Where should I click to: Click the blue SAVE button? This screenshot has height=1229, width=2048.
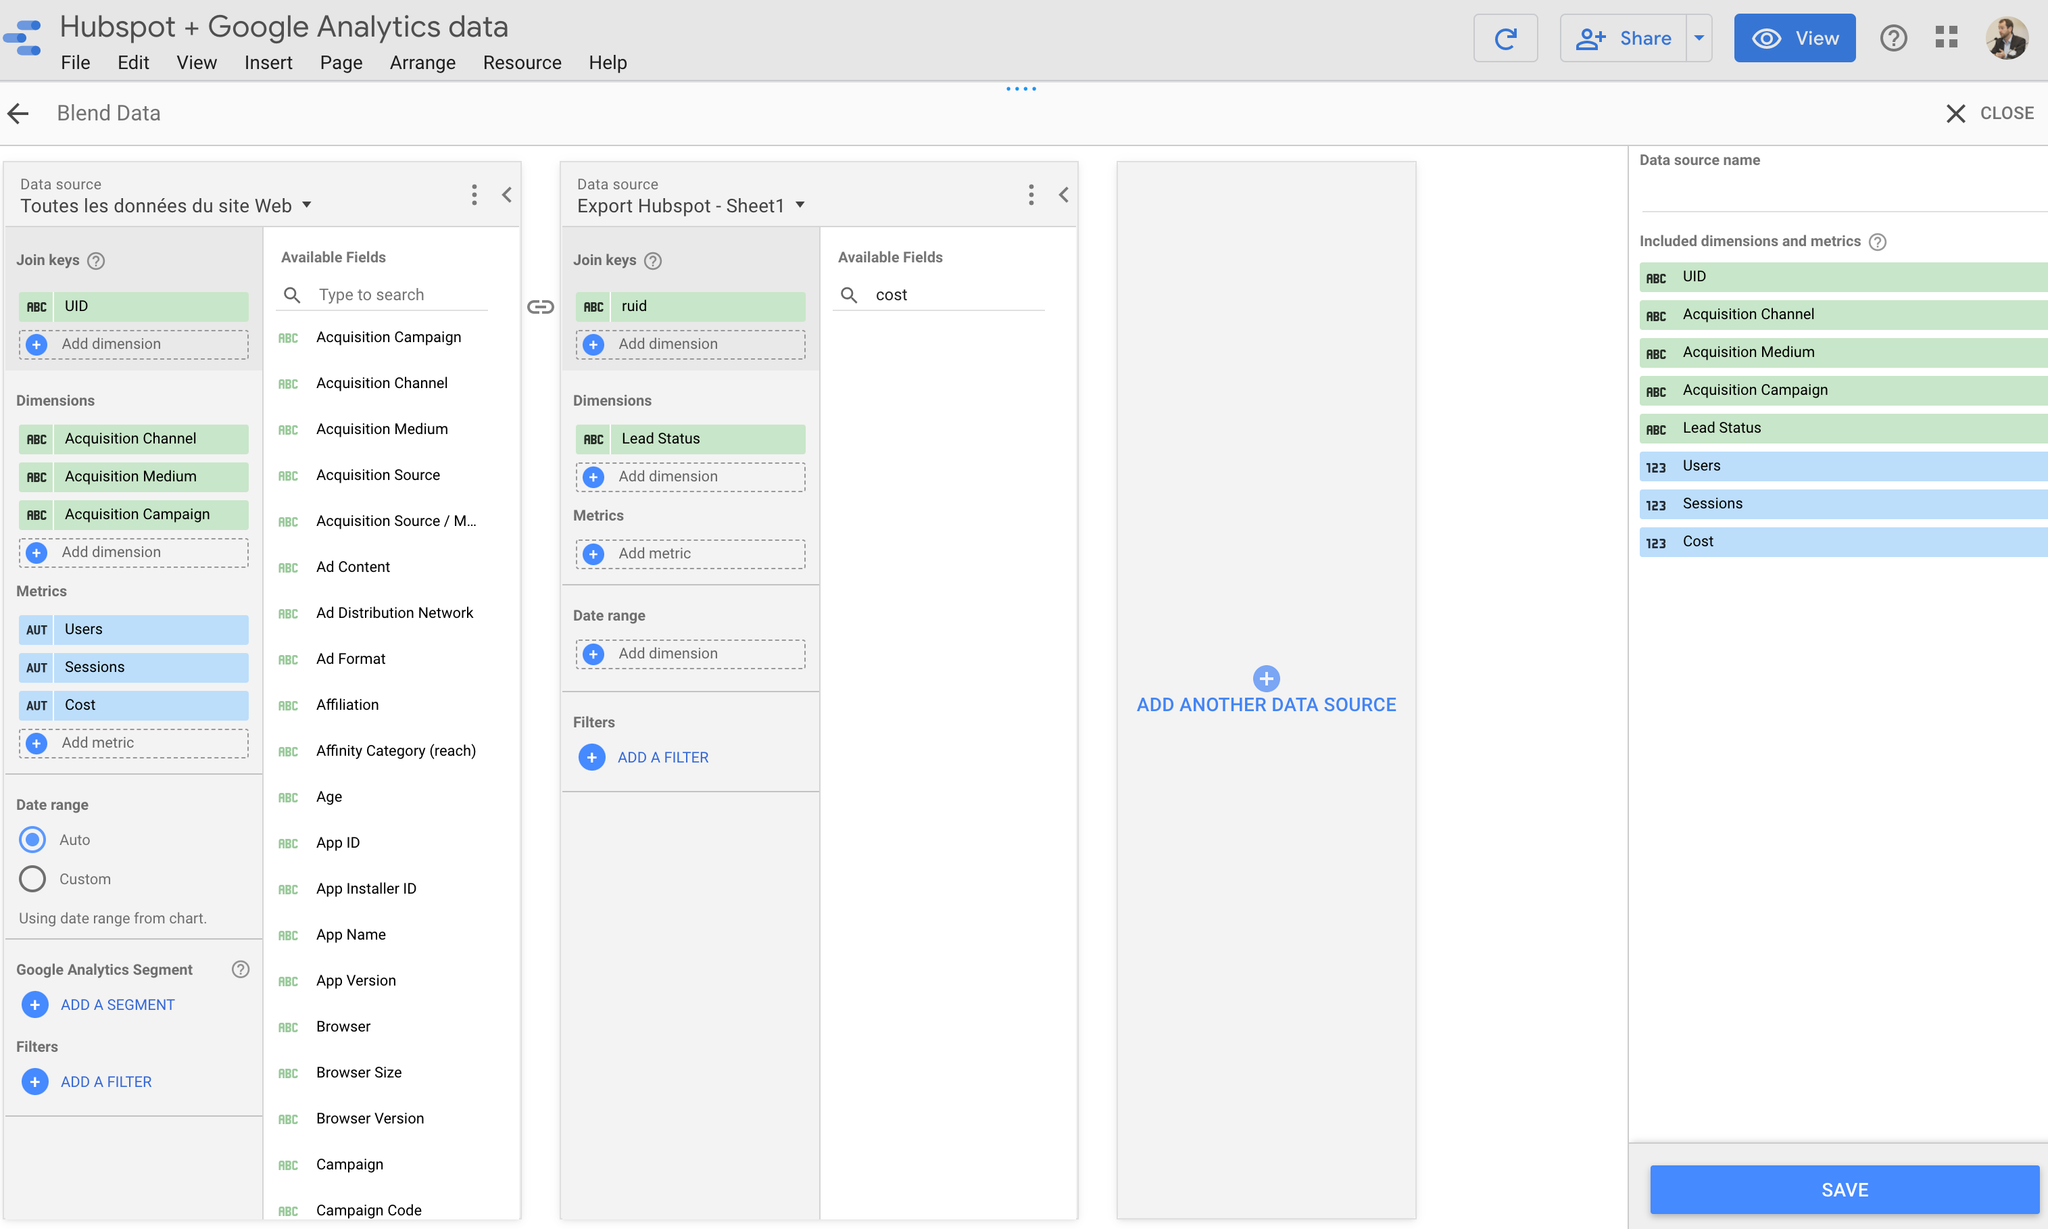tap(1844, 1190)
